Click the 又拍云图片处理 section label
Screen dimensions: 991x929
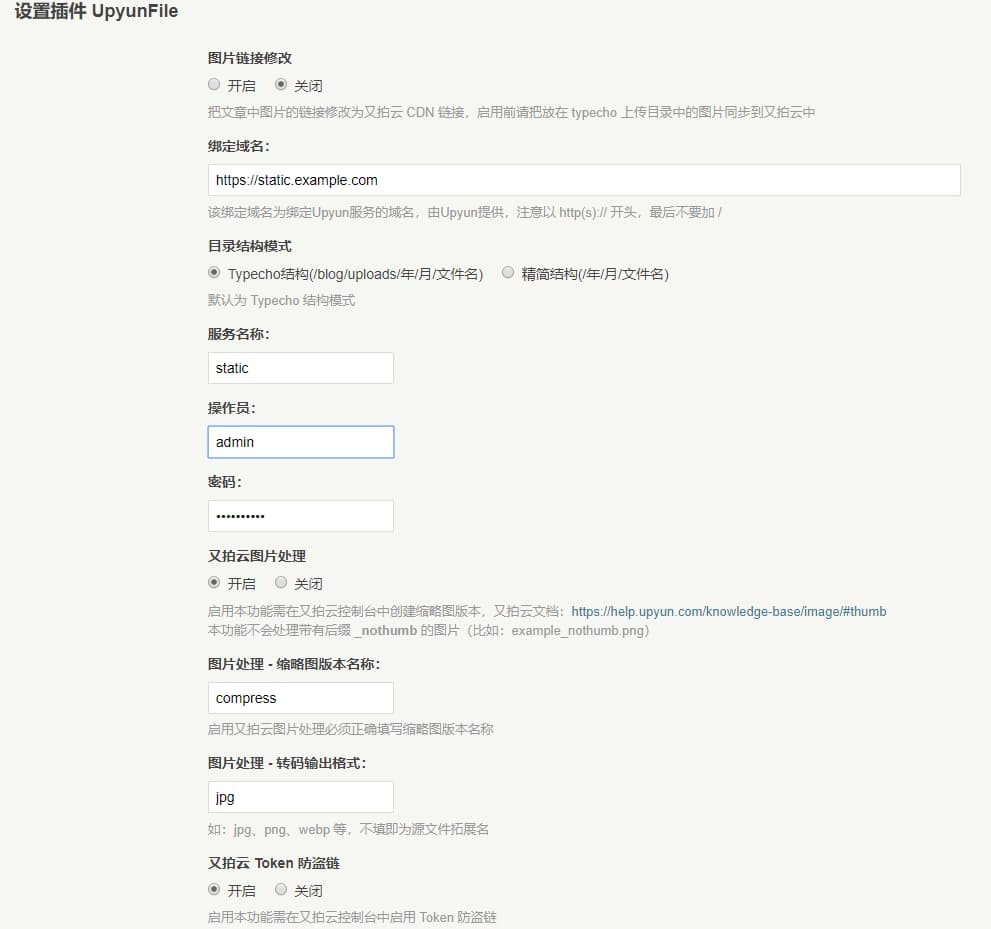[x=252, y=556]
